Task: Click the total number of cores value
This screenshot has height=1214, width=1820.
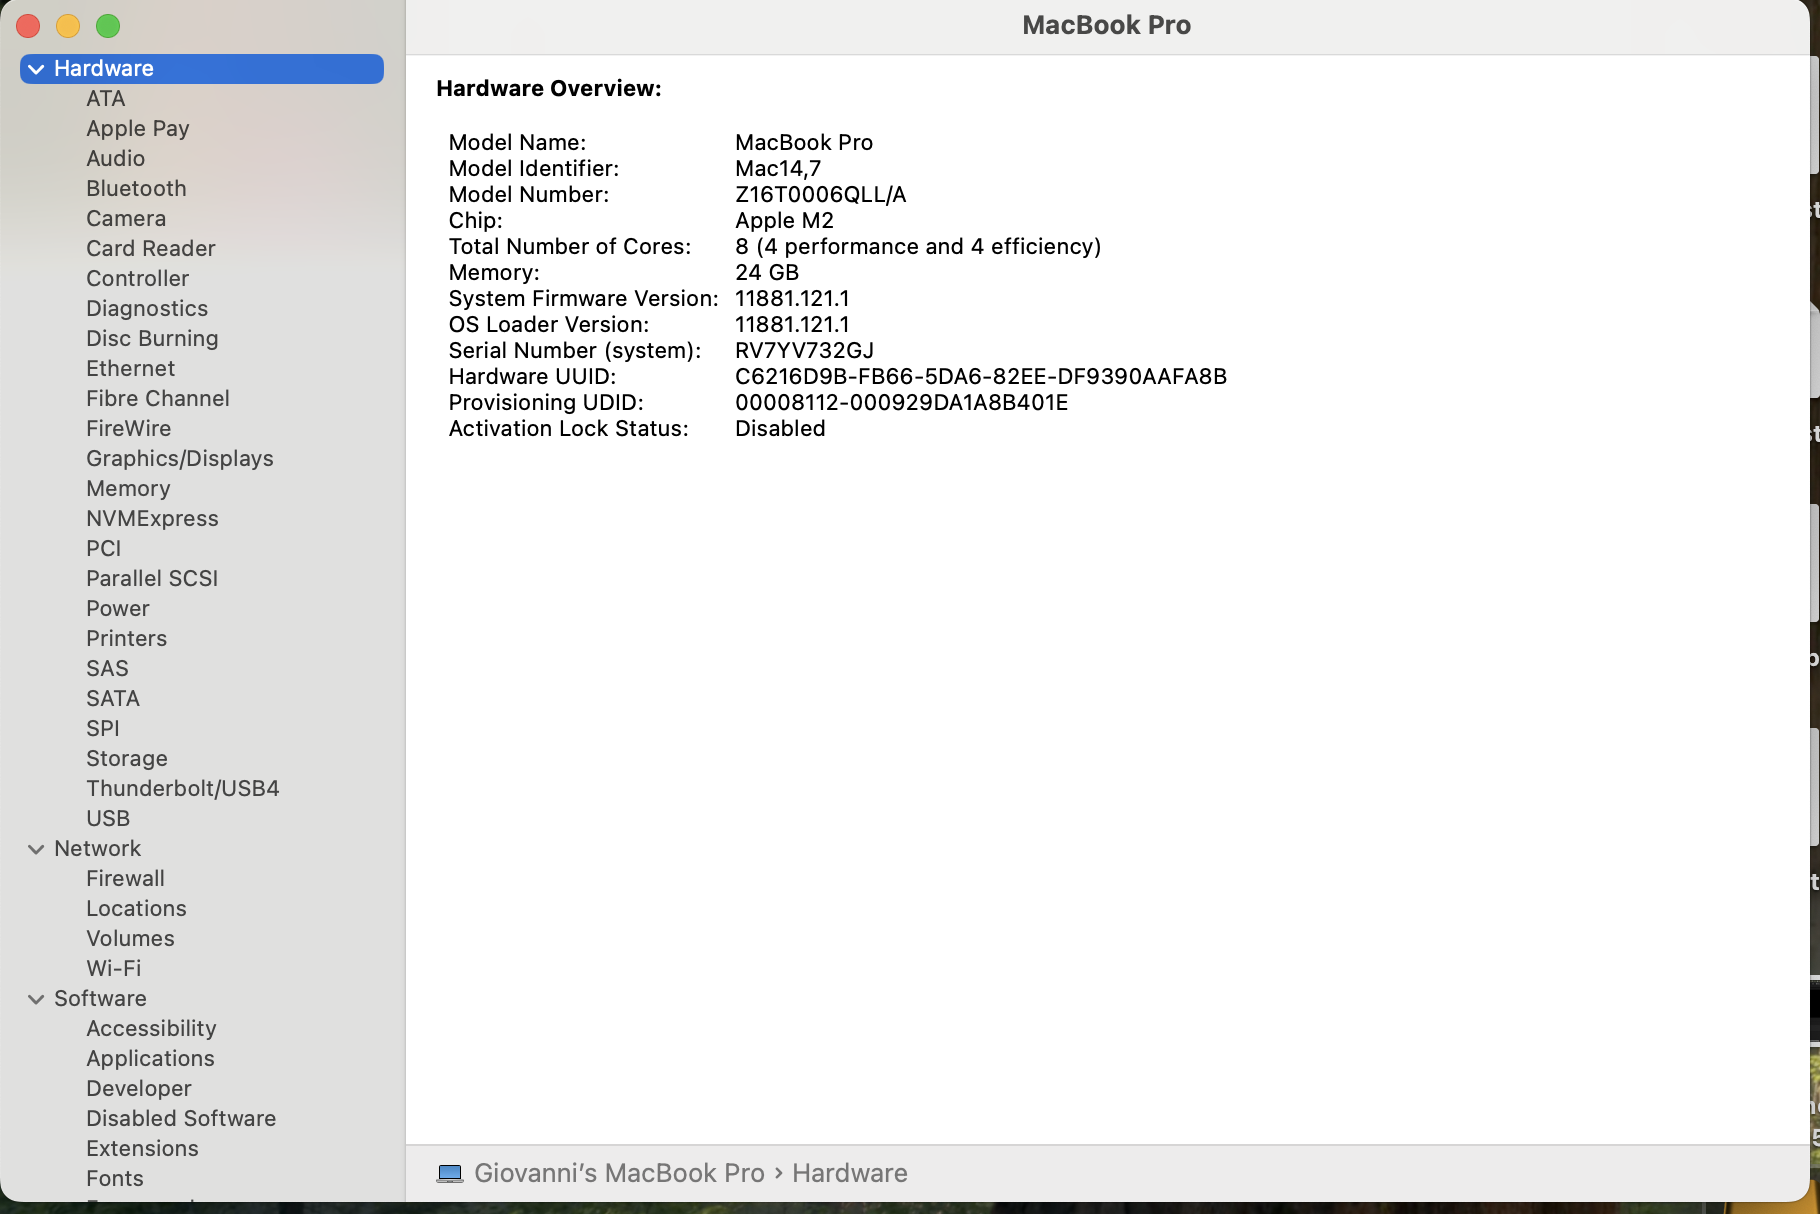Action: pyautogui.click(x=918, y=247)
